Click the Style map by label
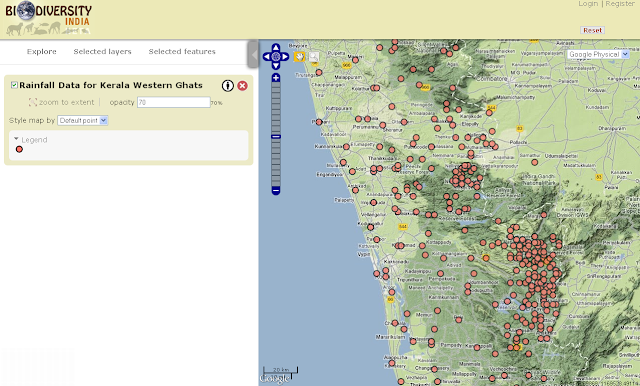This screenshot has width=640, height=386. 32,120
